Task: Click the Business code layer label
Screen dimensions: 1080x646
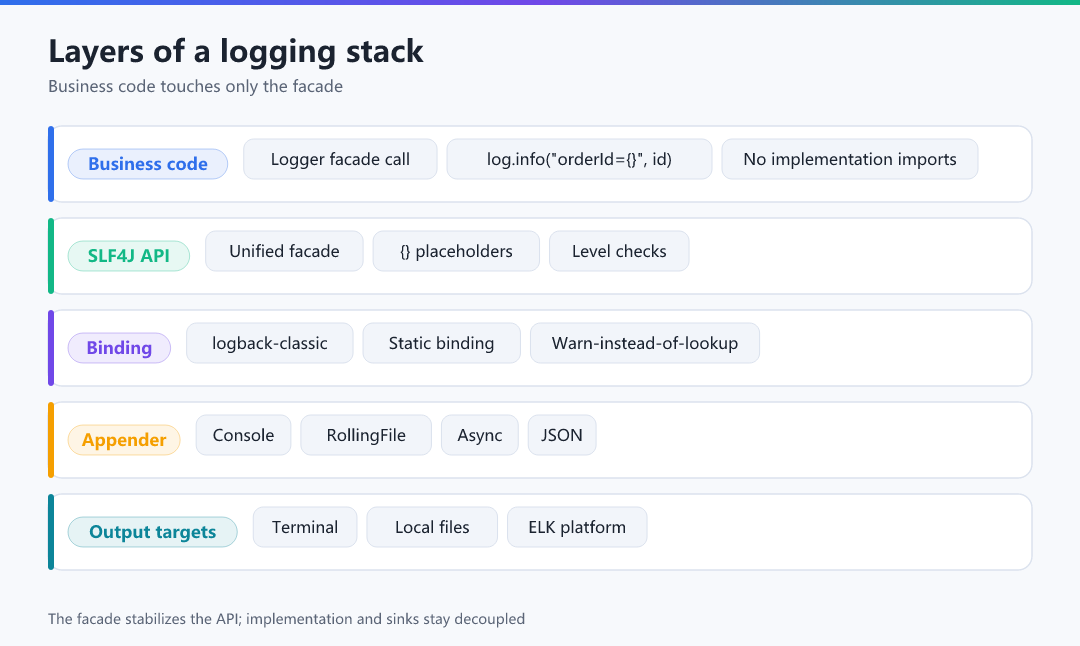Action: (x=147, y=164)
